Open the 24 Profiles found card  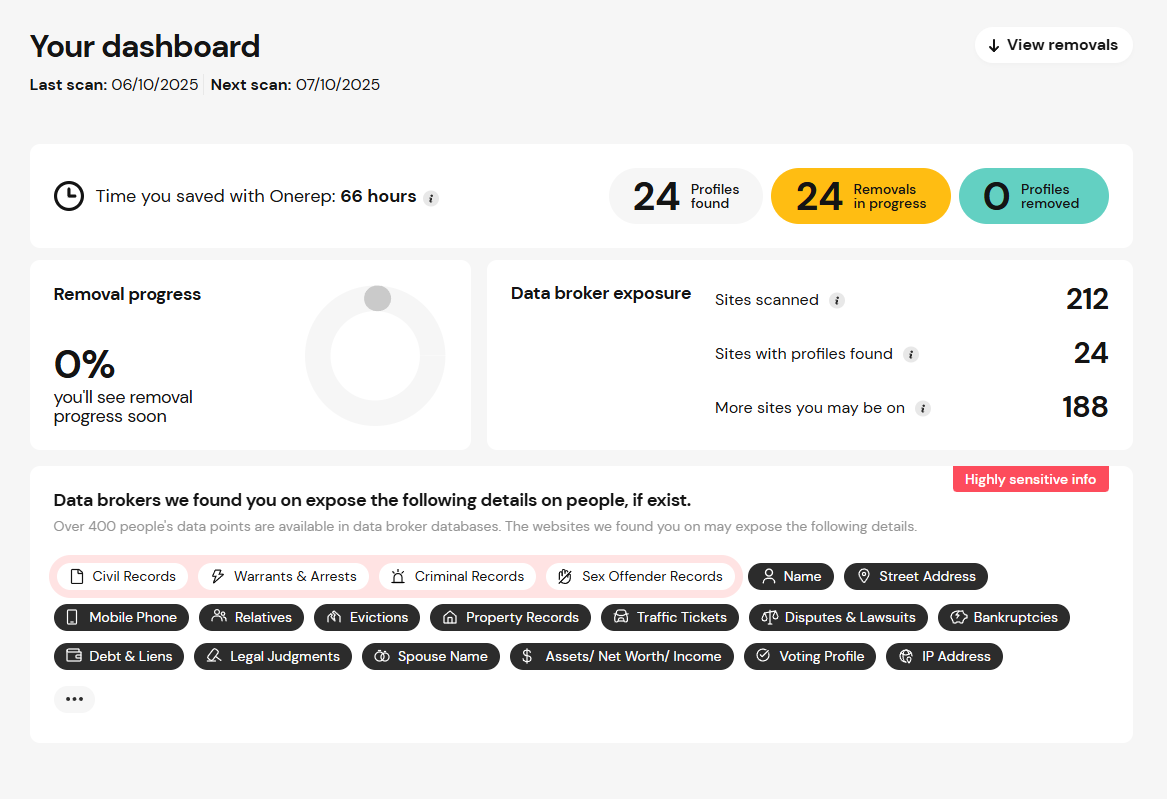pos(686,196)
